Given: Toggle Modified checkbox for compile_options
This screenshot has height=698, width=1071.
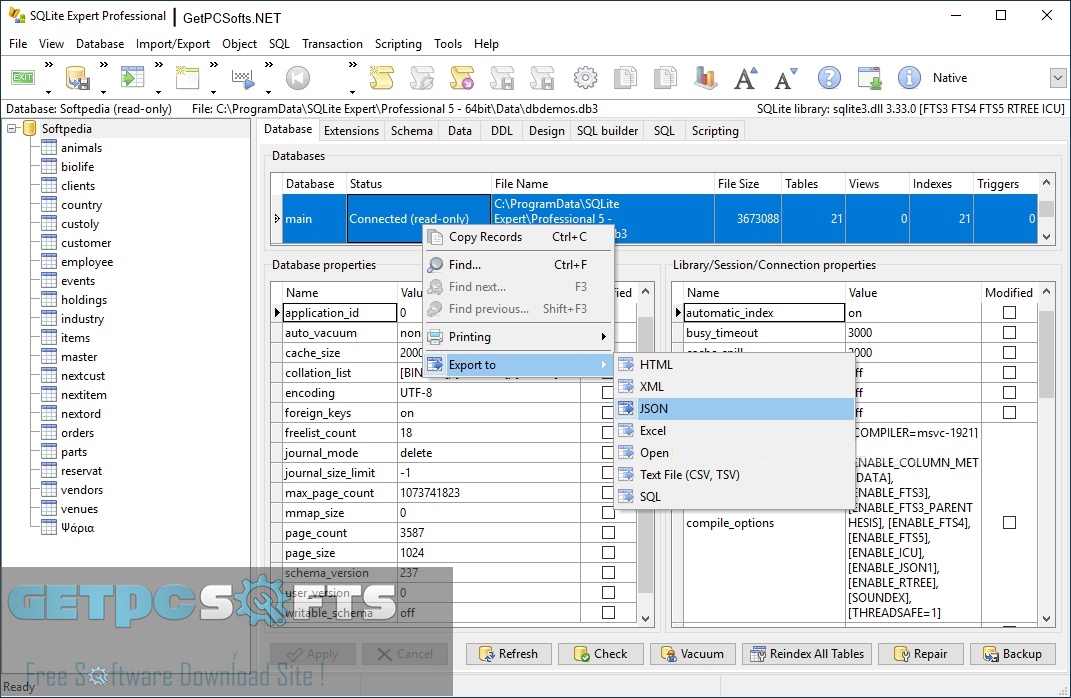Looking at the screenshot, I should (1009, 522).
